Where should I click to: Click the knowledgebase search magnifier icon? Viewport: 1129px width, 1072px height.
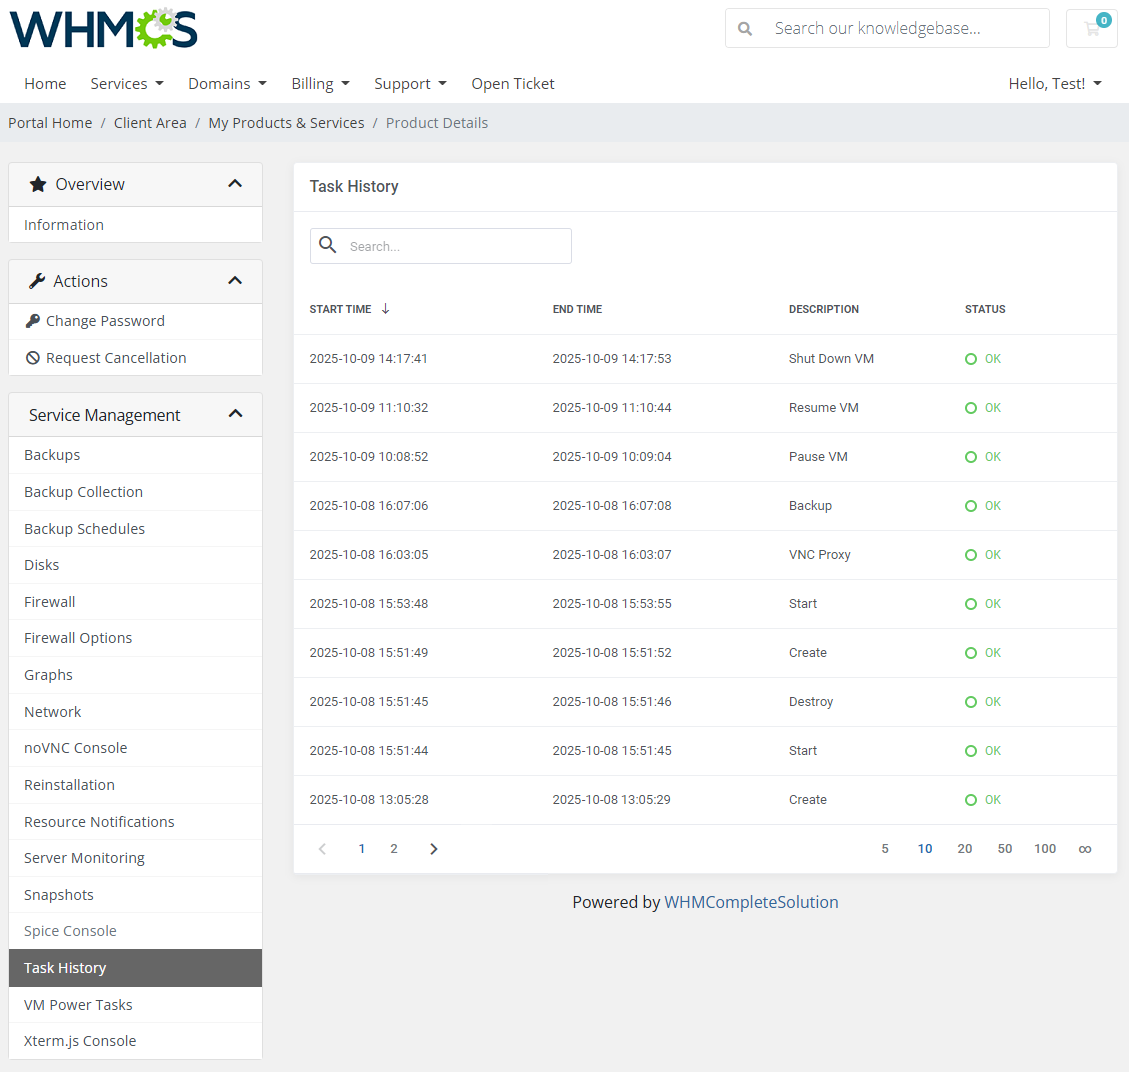(x=745, y=28)
